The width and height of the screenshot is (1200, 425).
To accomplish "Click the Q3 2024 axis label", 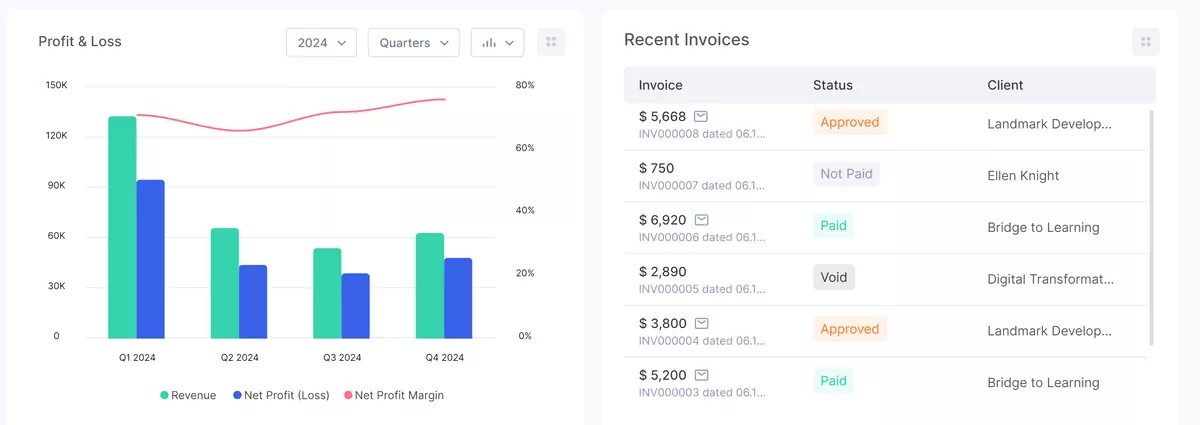I will click(342, 358).
